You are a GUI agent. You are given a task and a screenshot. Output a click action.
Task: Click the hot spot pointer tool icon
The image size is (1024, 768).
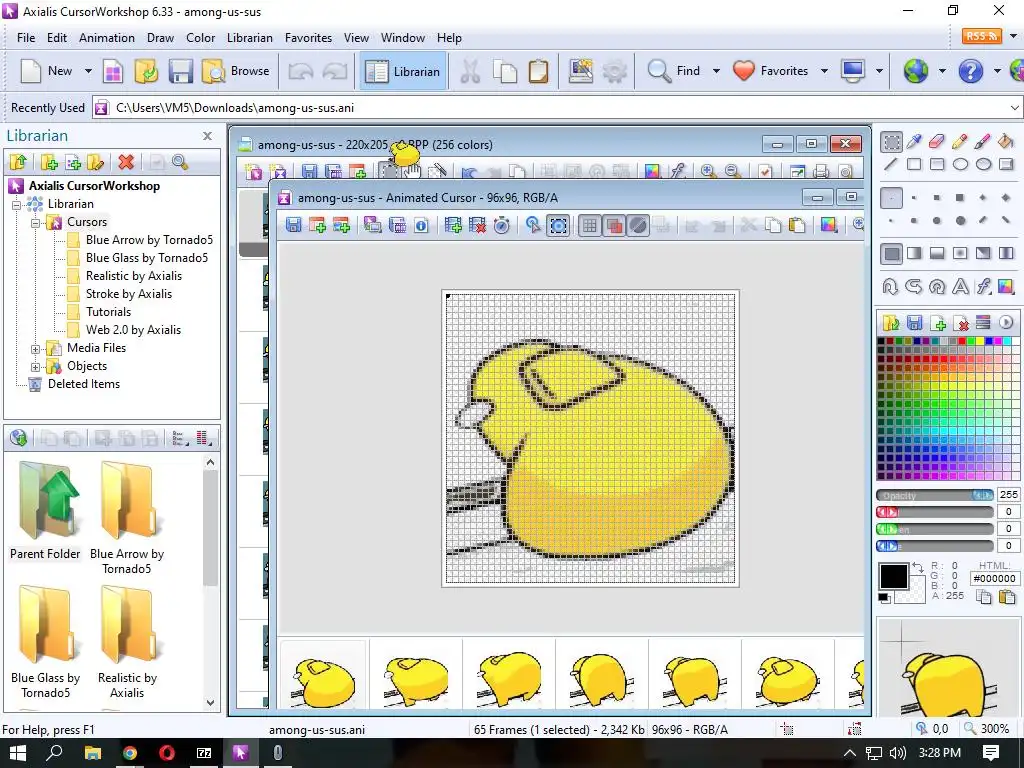coord(533,226)
